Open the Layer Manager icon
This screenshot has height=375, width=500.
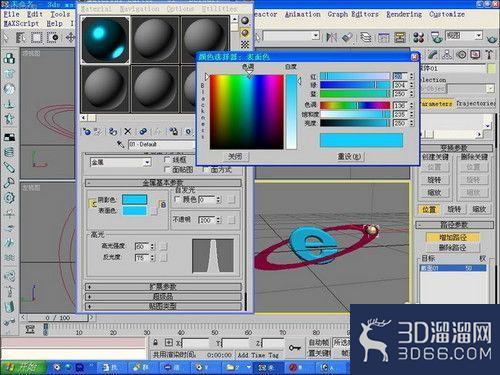(x=366, y=37)
